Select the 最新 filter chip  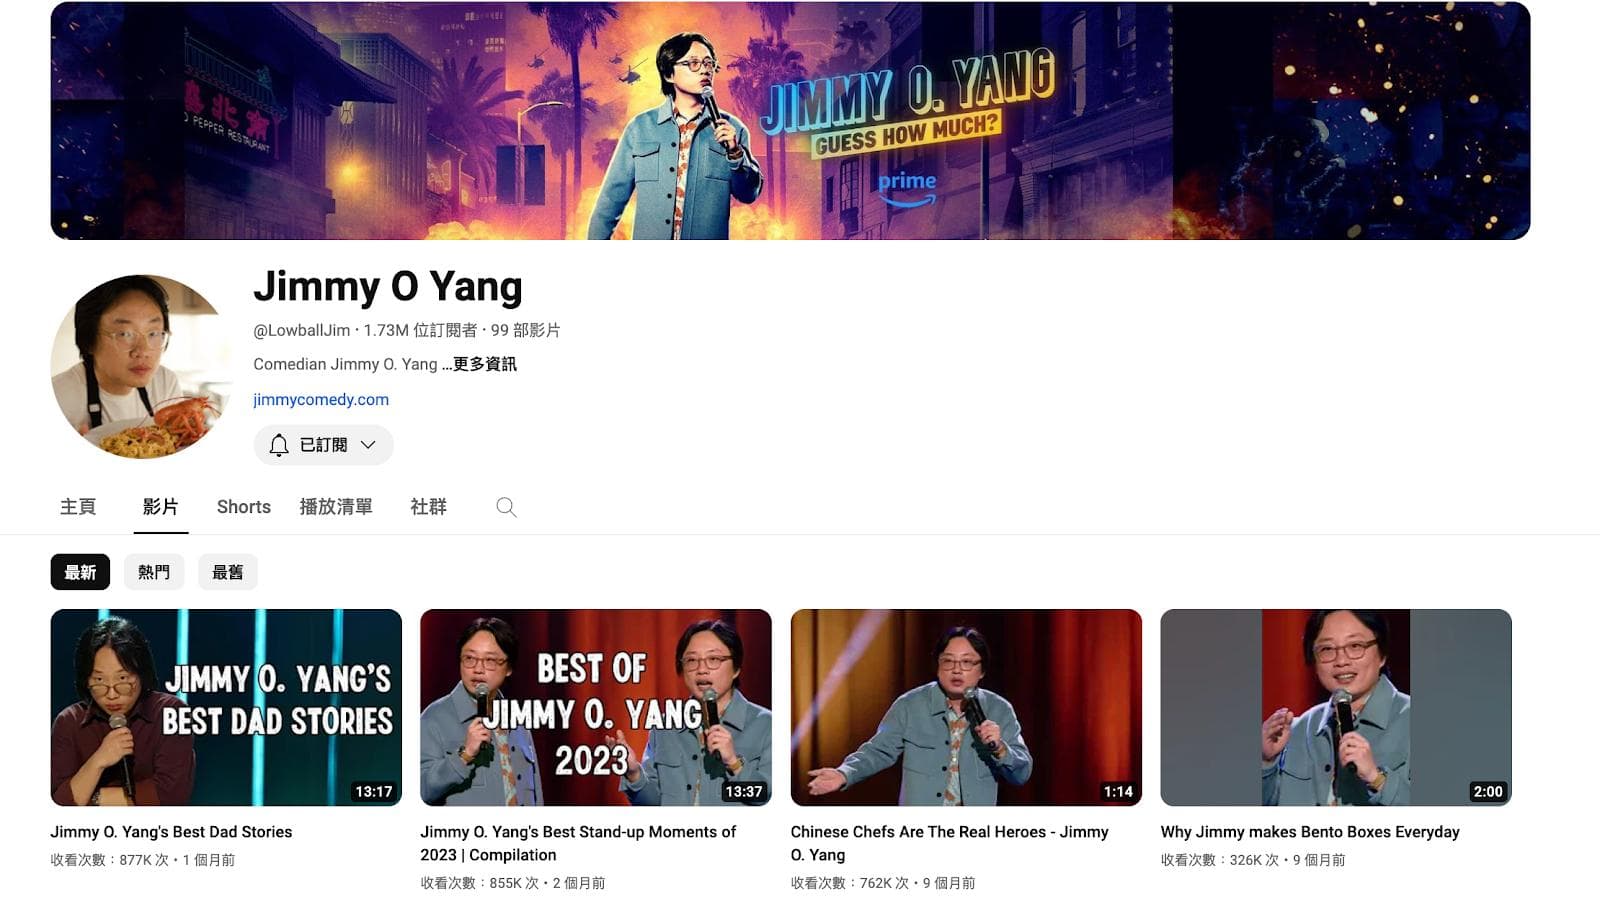point(80,572)
